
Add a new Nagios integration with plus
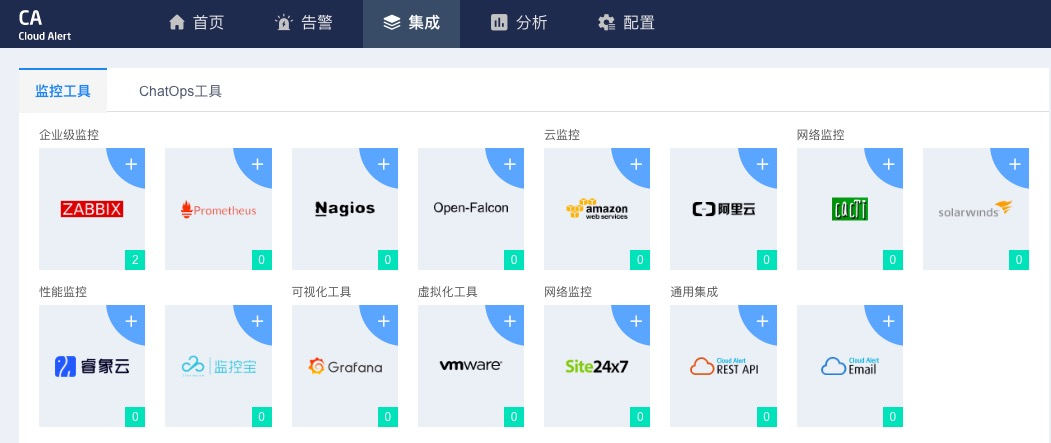click(x=383, y=164)
